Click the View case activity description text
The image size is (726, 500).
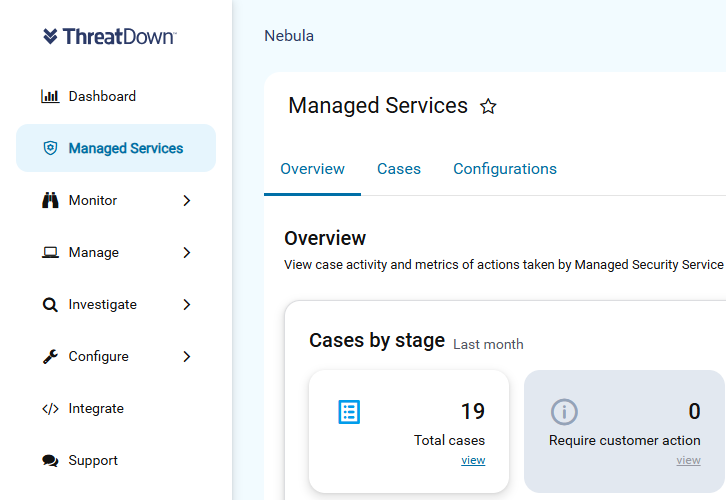tap(504, 265)
